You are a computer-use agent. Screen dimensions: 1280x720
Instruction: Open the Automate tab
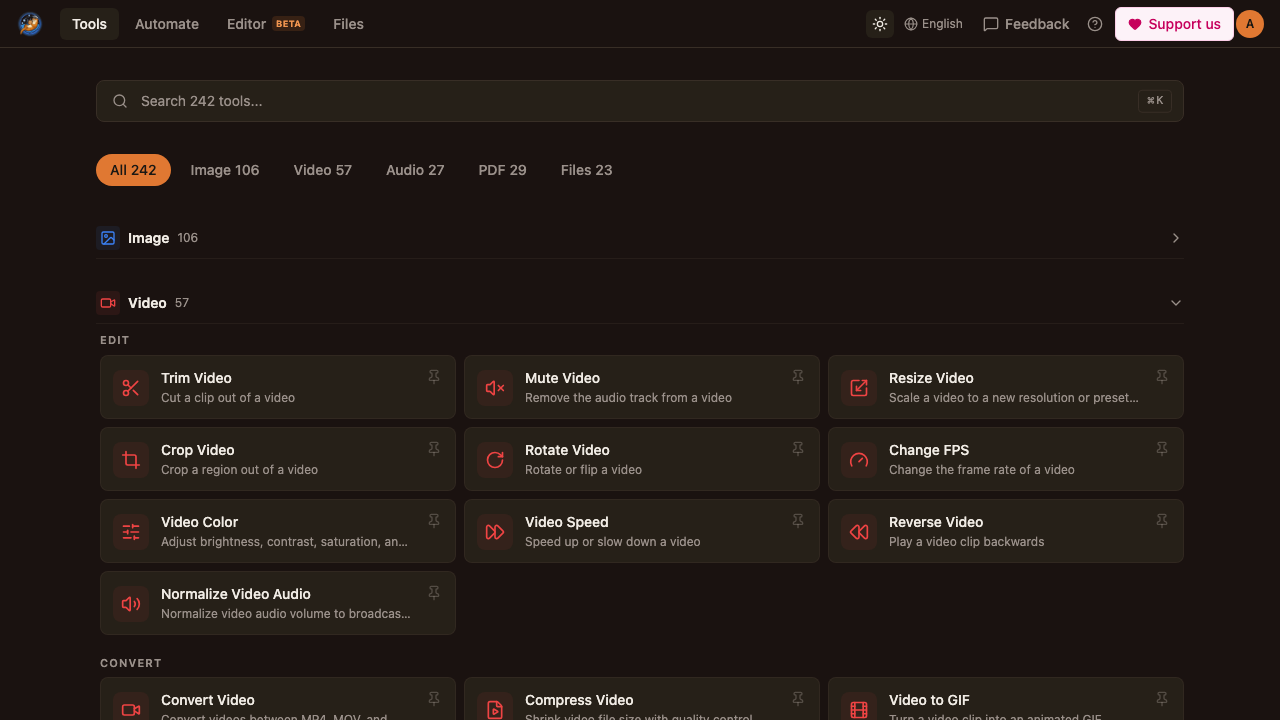[167, 24]
